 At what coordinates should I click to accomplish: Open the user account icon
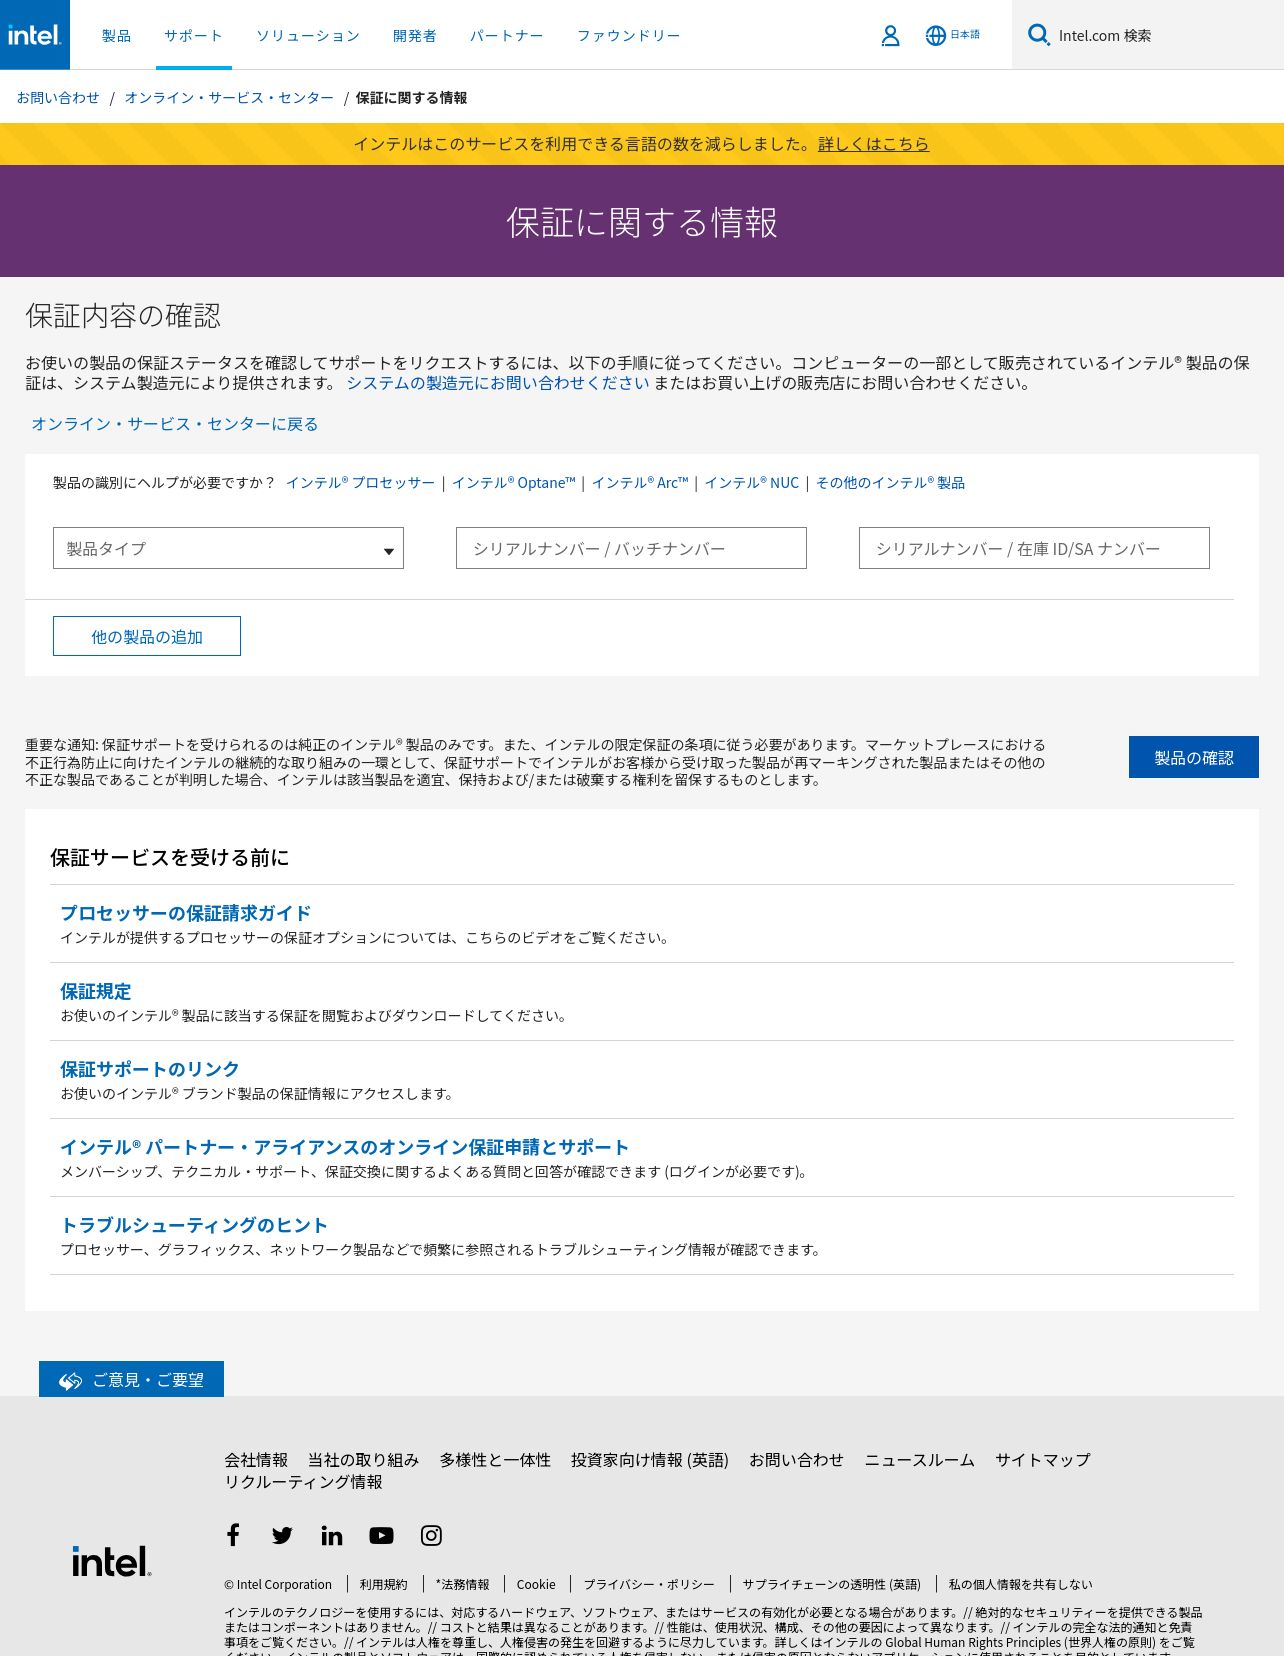[x=890, y=36]
